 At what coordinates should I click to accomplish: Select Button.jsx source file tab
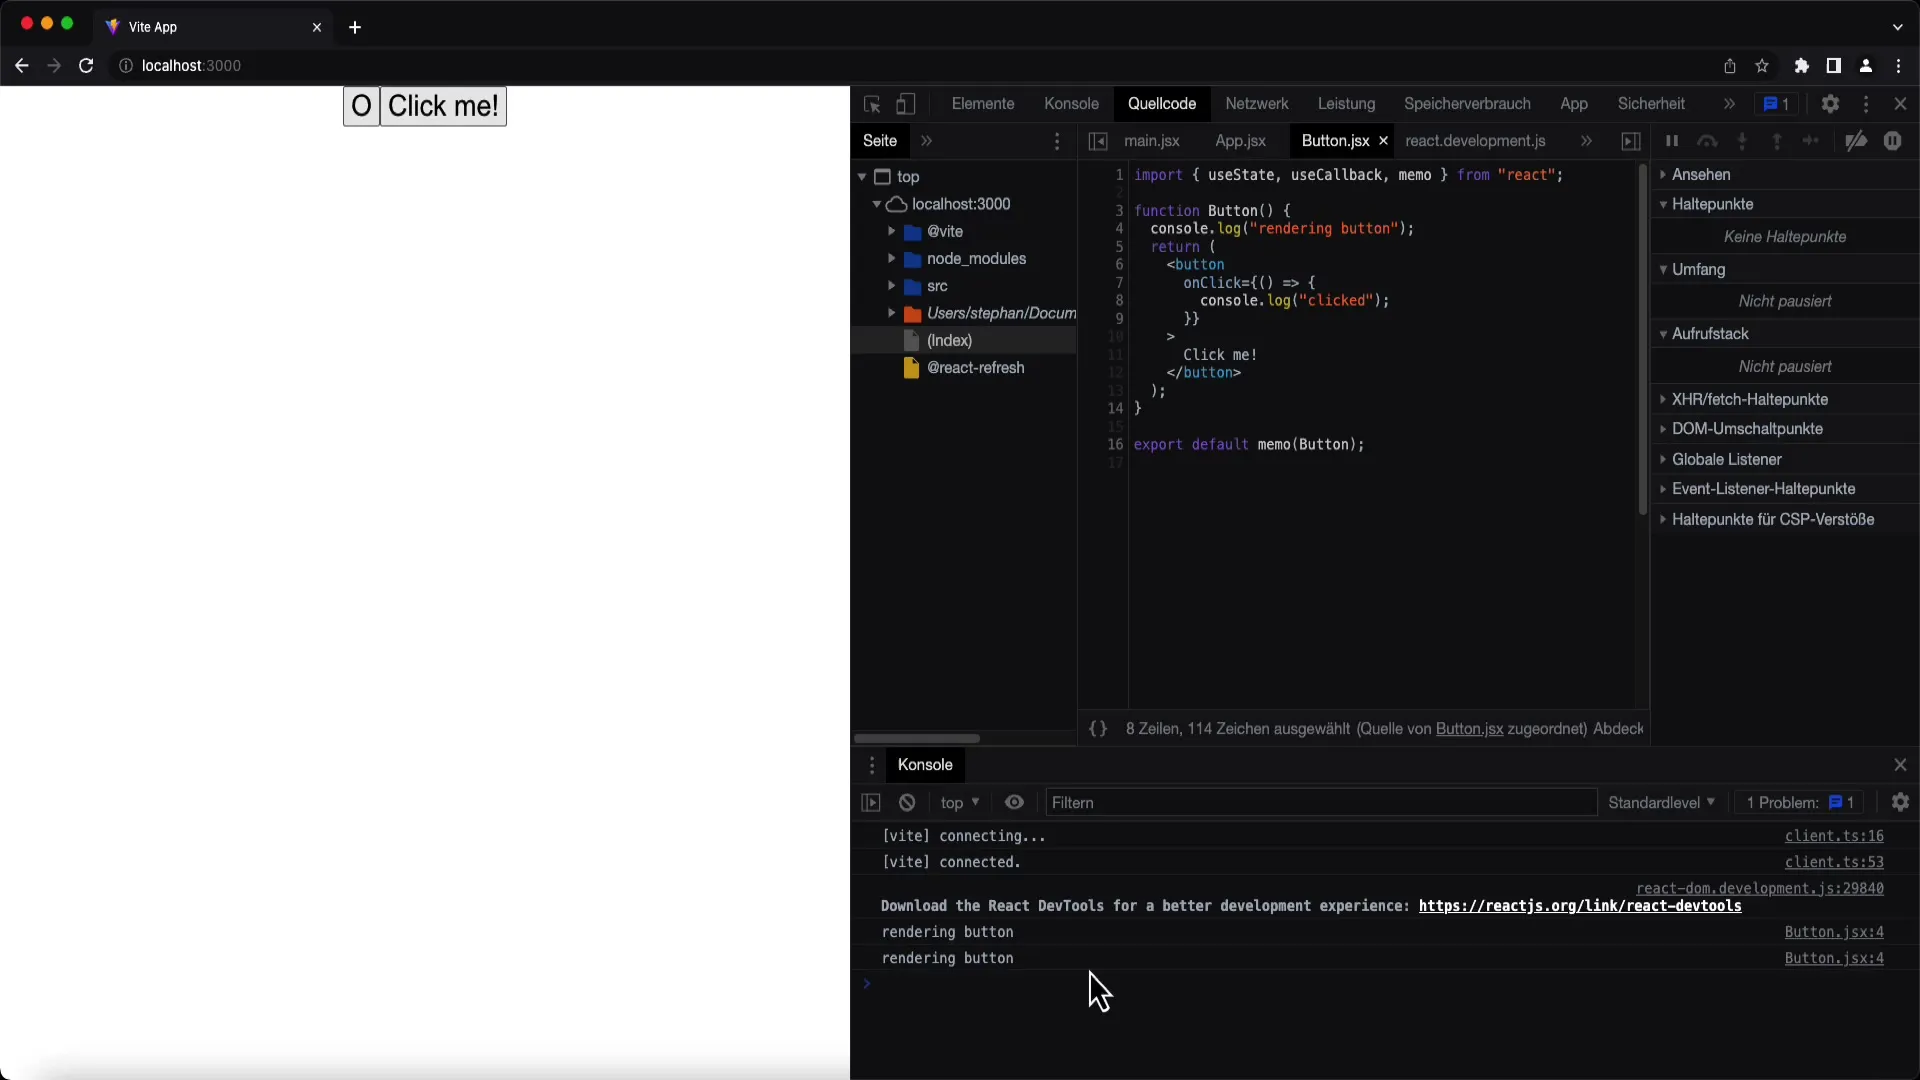[1335, 141]
